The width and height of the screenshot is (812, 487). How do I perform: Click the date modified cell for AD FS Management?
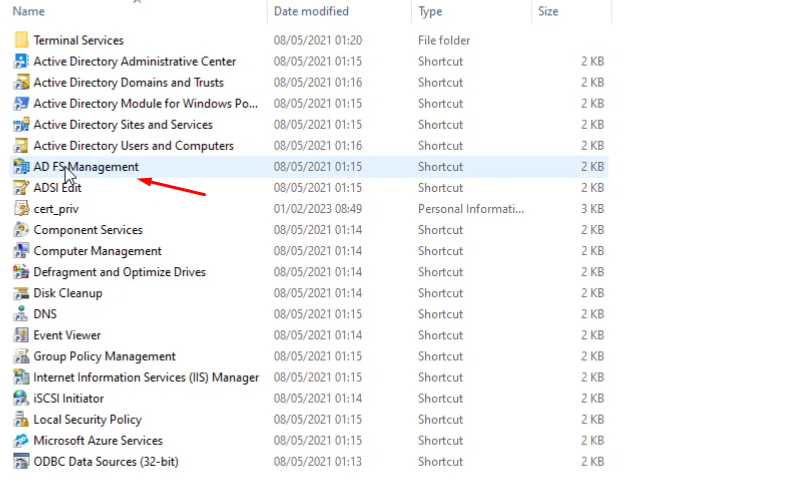click(318, 167)
